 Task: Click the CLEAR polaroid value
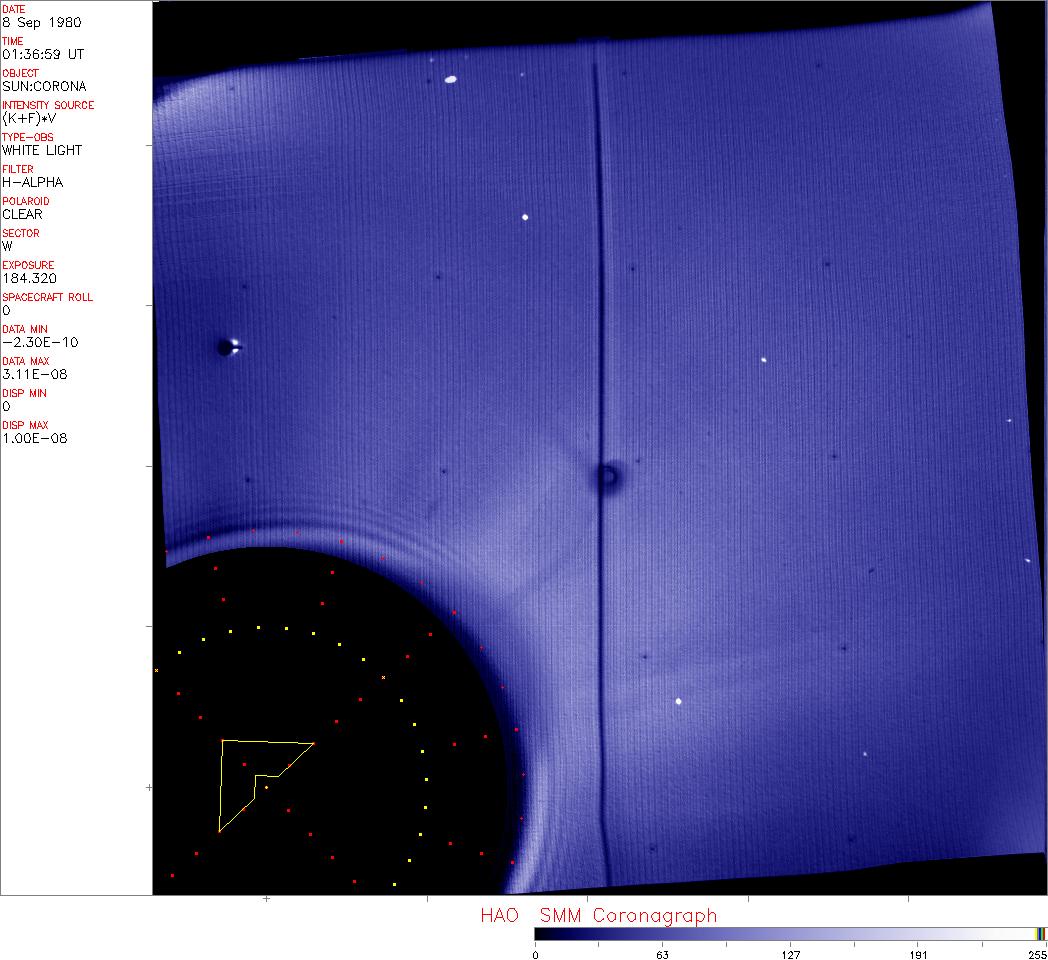click(22, 214)
